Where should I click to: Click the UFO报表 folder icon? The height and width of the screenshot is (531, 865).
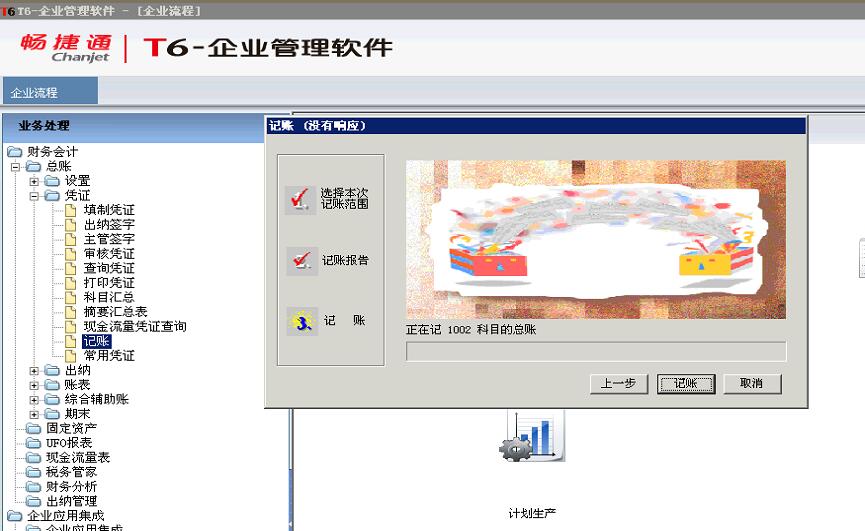pos(34,443)
